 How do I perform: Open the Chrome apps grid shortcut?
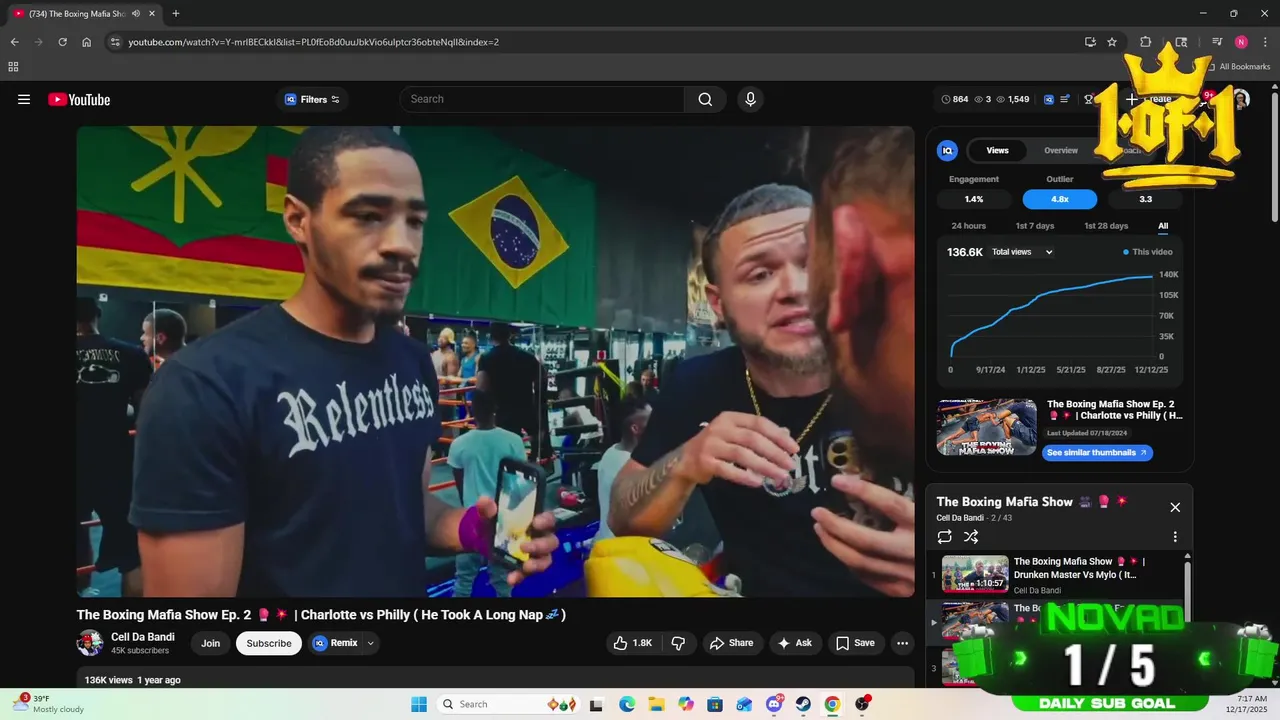[x=13, y=67]
